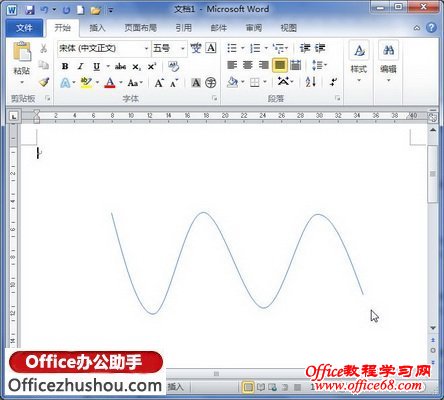
Task: Click the Redo button
Action: pyautogui.click(x=66, y=10)
